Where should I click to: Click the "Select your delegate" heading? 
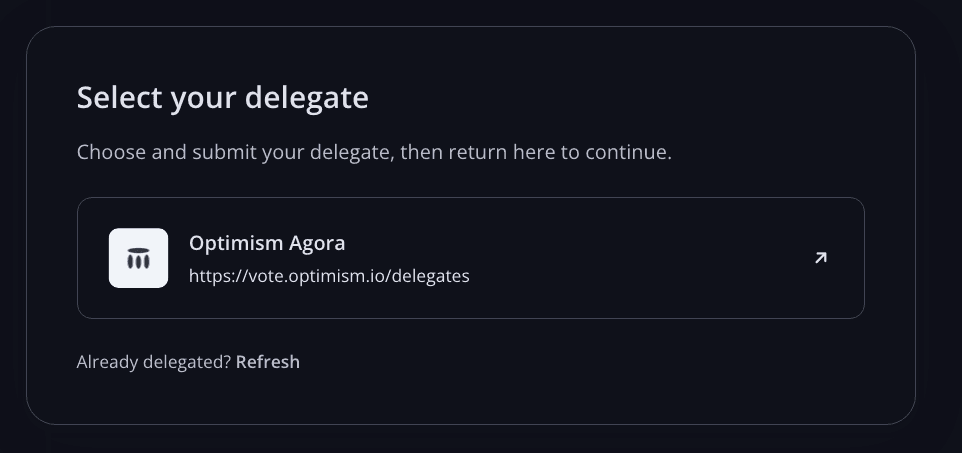coord(223,98)
